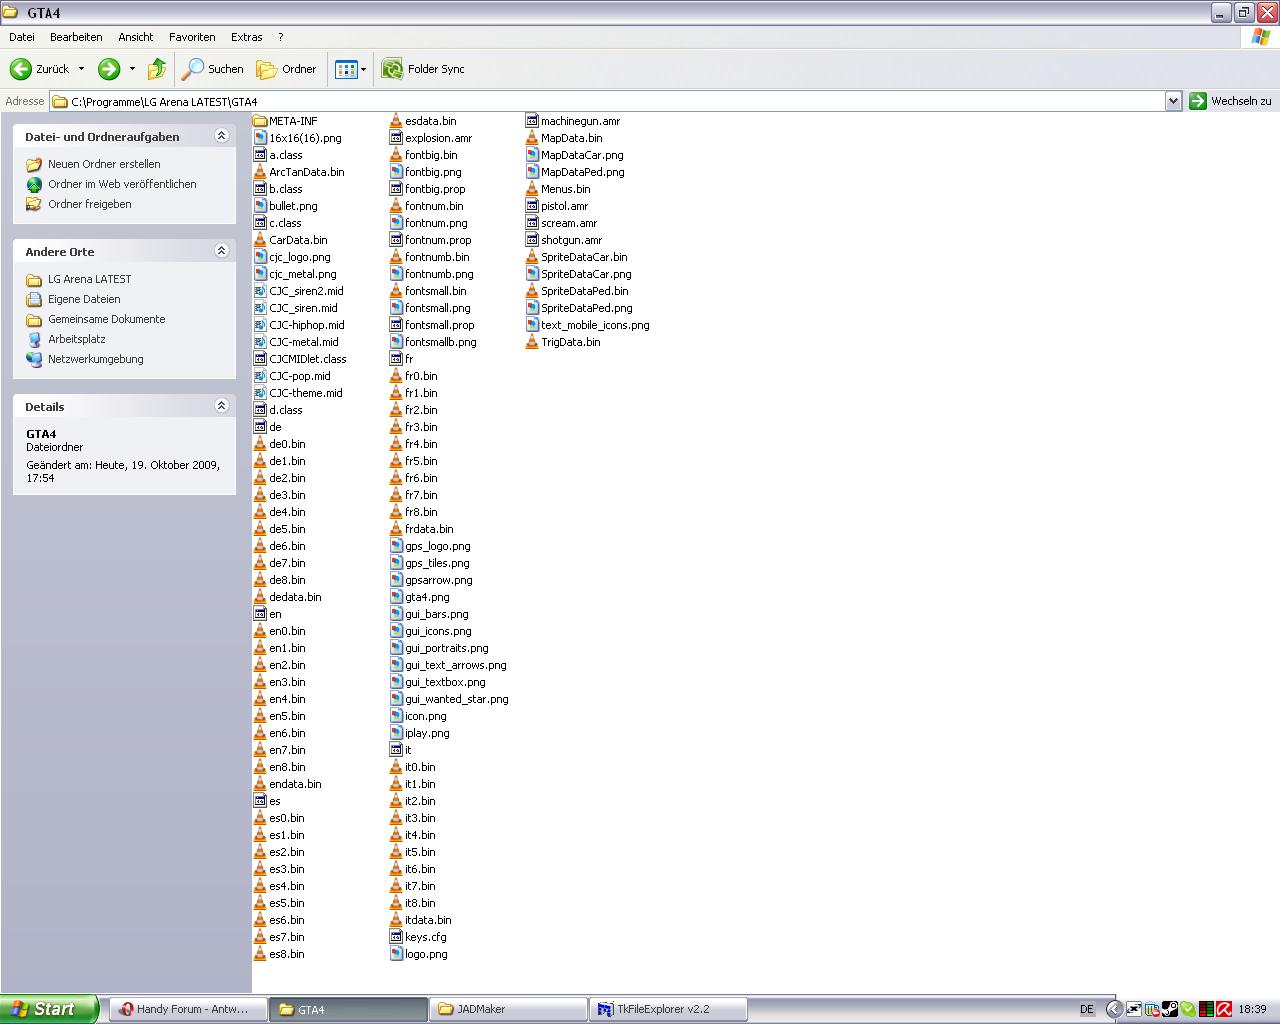The image size is (1280, 1024).
Task: Open the Ansicht menu
Action: tap(136, 37)
